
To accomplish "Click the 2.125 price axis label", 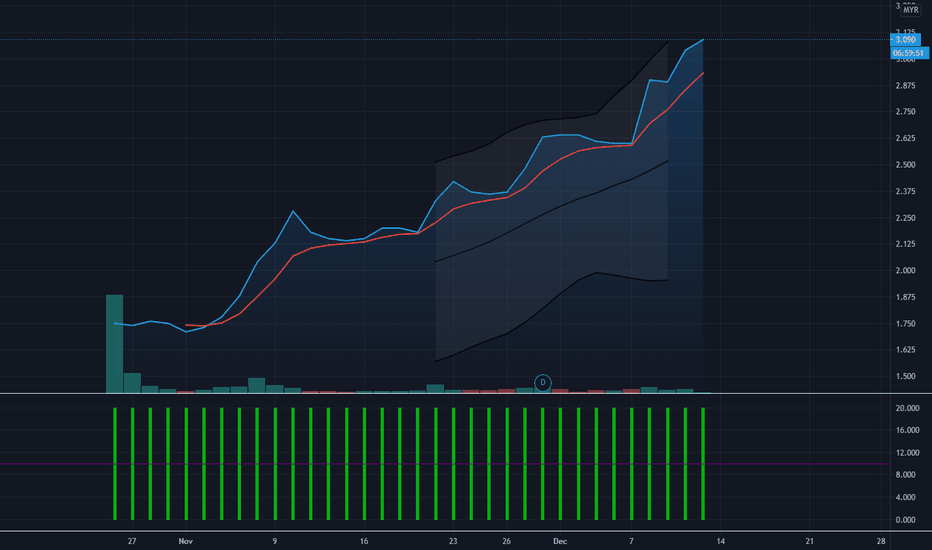I will [905, 244].
